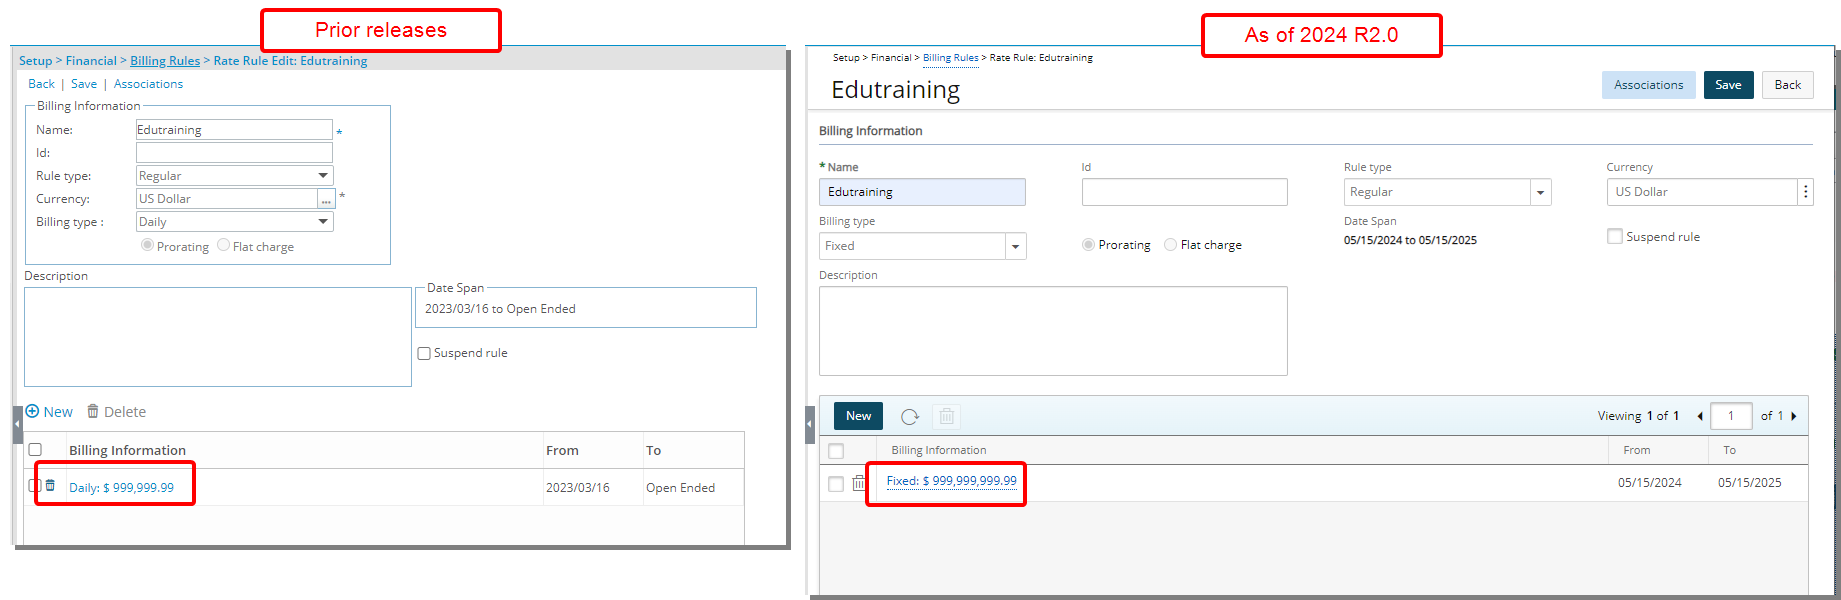Click Description text area in 2024 R2.0
Screen dimensions: 1841x600
pos(1053,331)
